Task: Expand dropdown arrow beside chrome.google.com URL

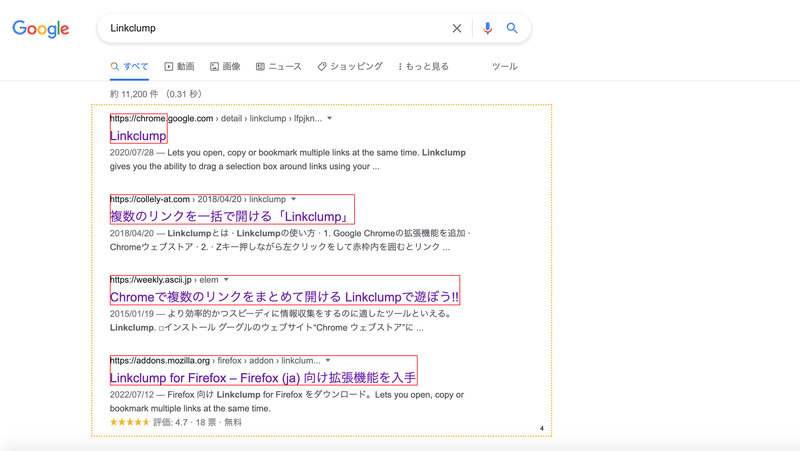Action: (x=330, y=118)
